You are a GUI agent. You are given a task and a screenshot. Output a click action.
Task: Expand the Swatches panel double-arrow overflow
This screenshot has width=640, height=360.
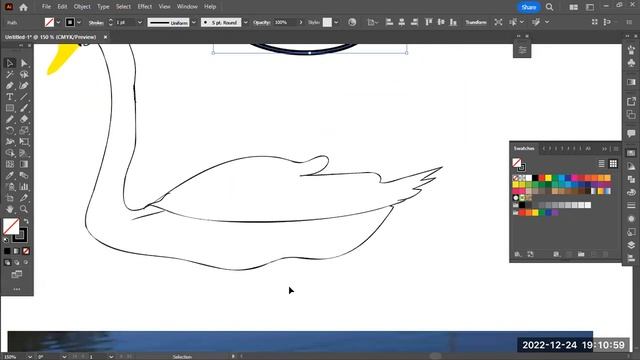604,149
